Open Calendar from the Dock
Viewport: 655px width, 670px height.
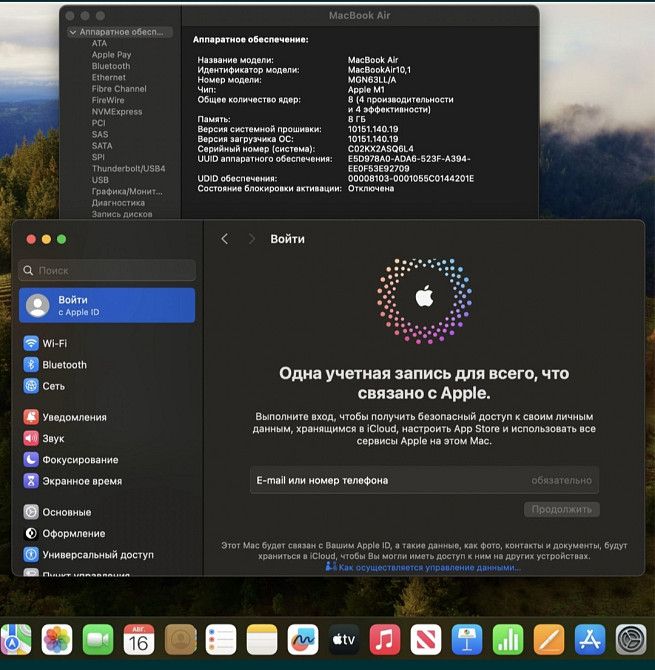click(x=139, y=639)
